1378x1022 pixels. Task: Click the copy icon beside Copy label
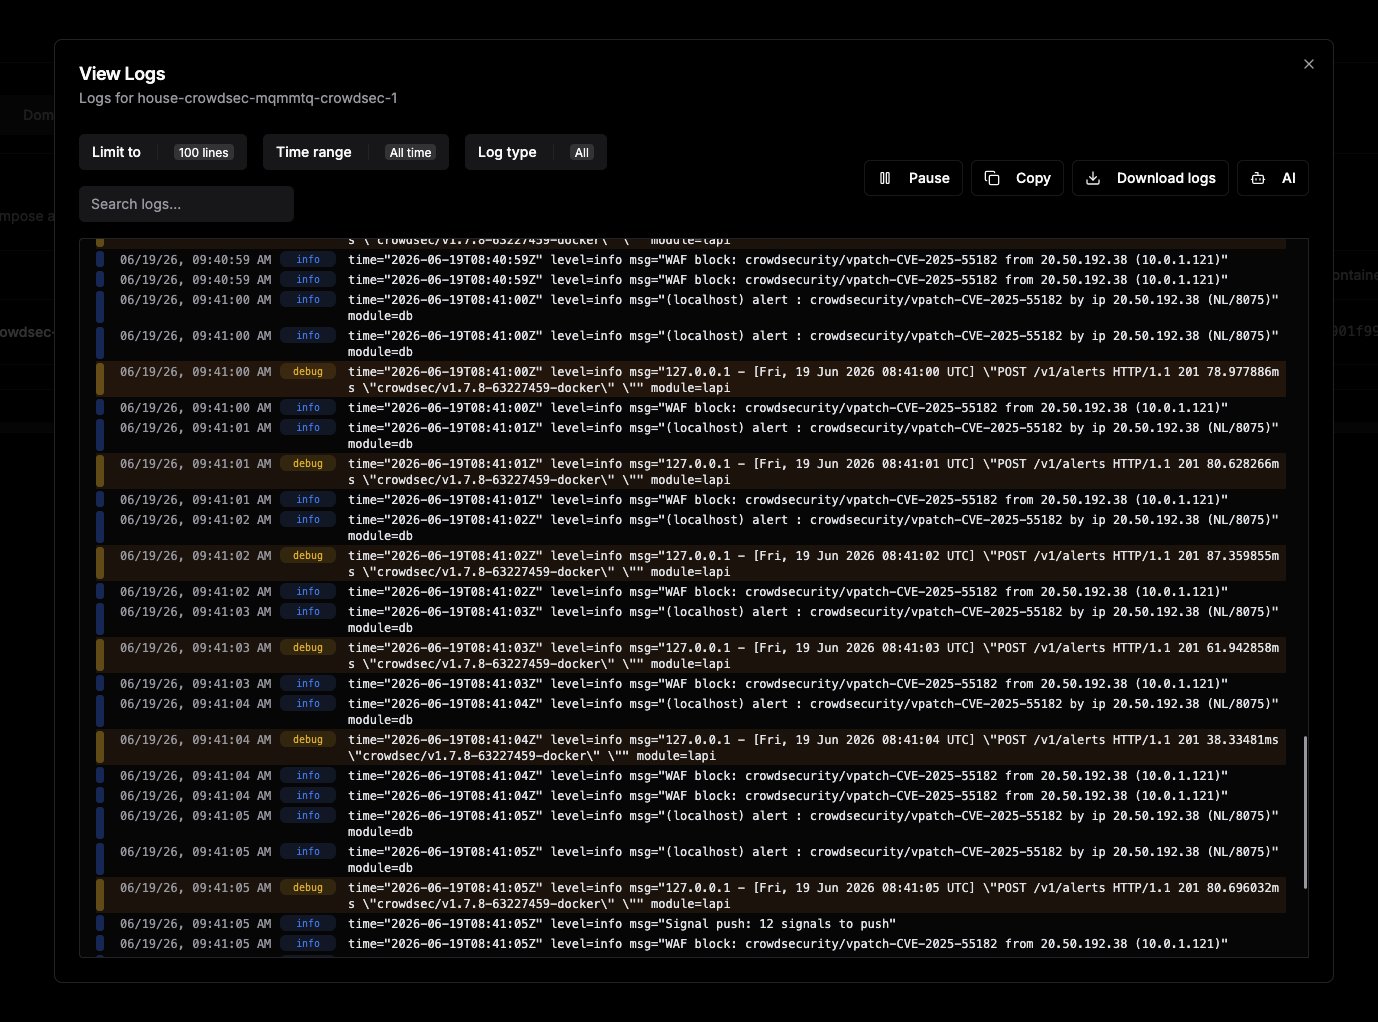coord(992,178)
